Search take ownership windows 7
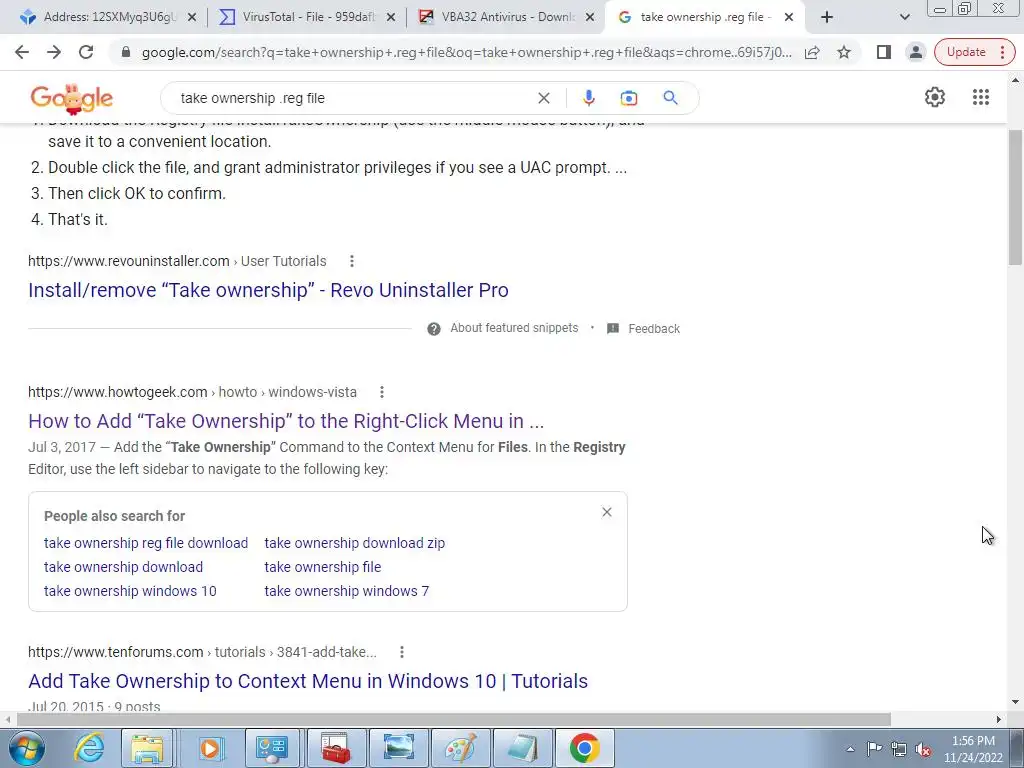 pyautogui.click(x=347, y=591)
